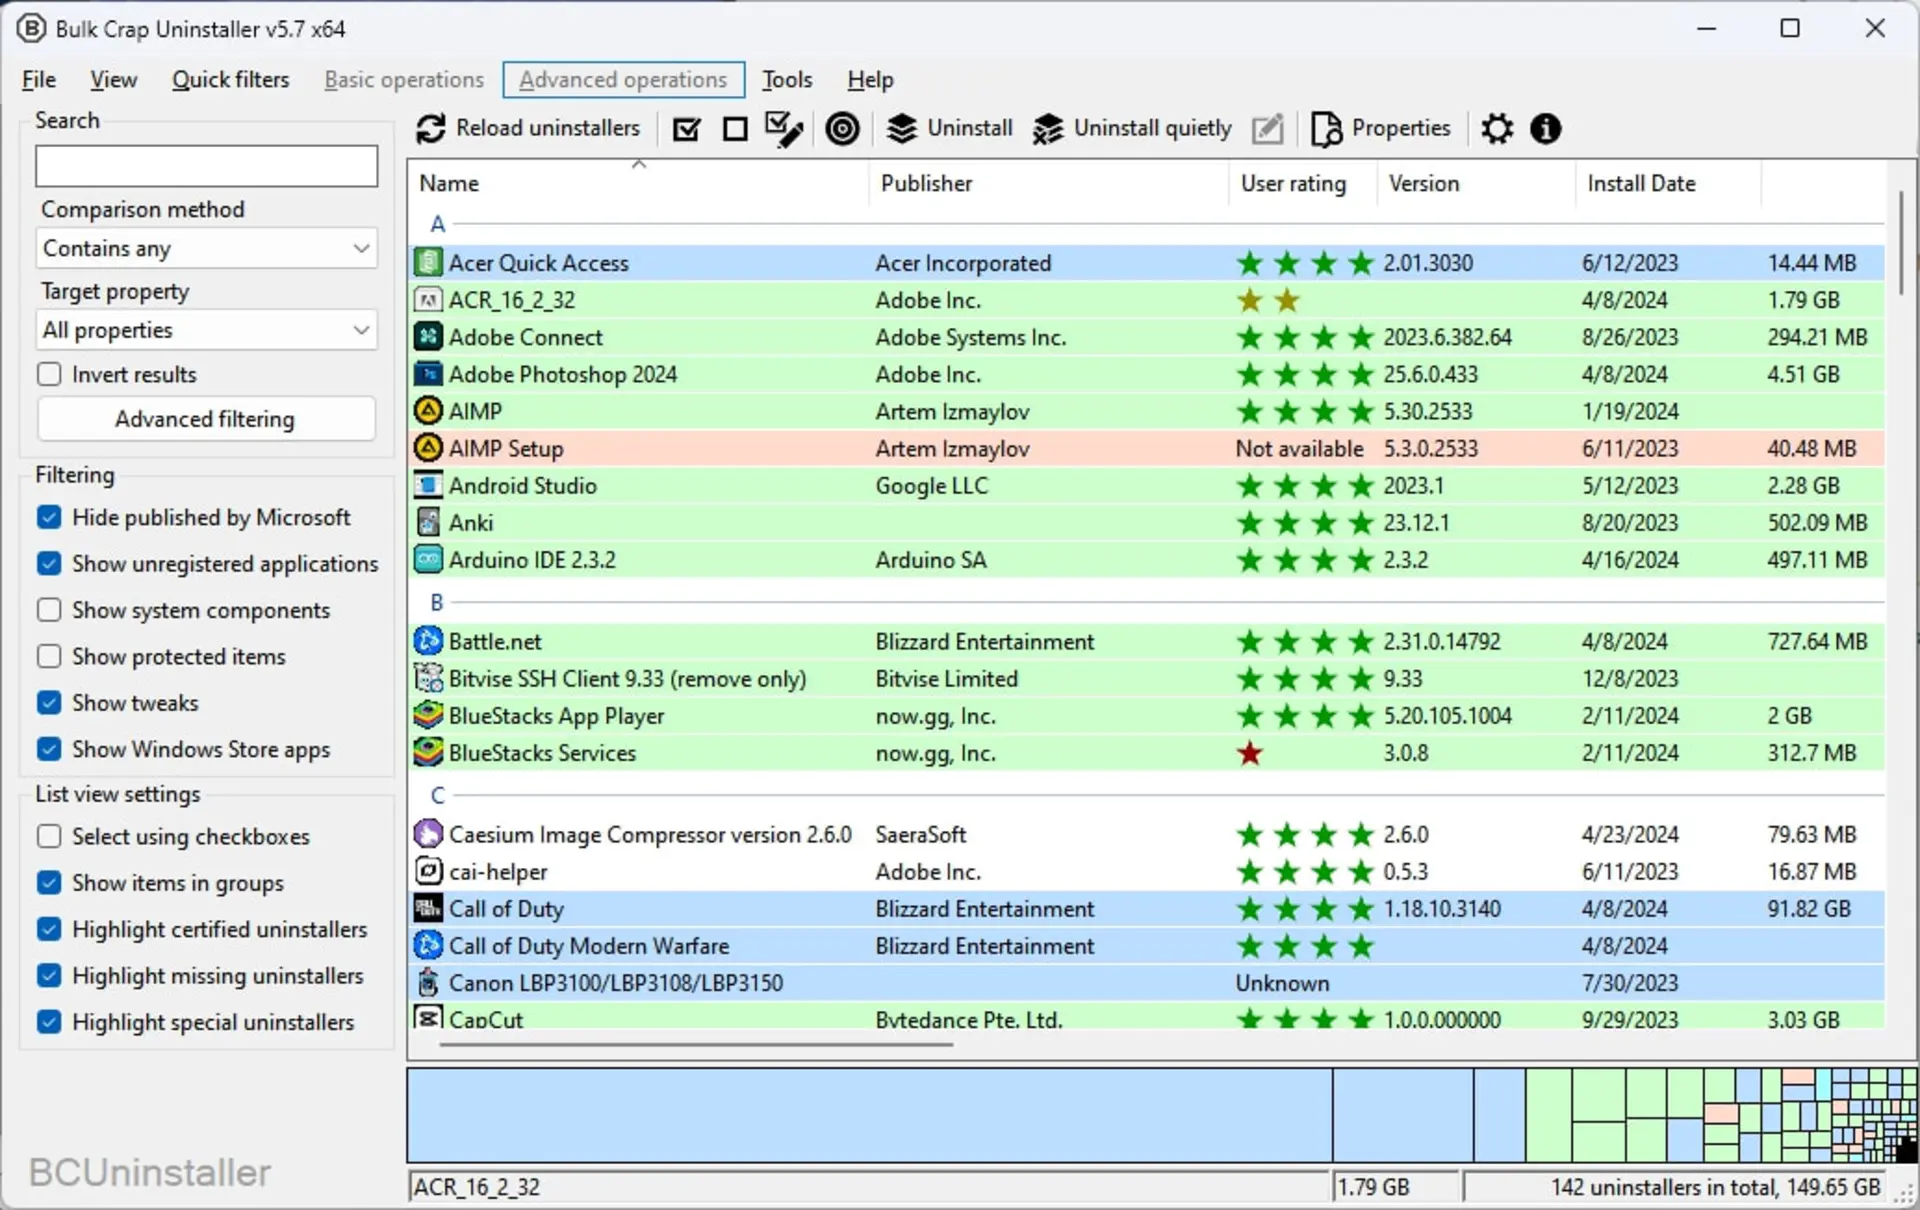Open the Quick filters menu
This screenshot has width=1920, height=1210.
(x=230, y=80)
